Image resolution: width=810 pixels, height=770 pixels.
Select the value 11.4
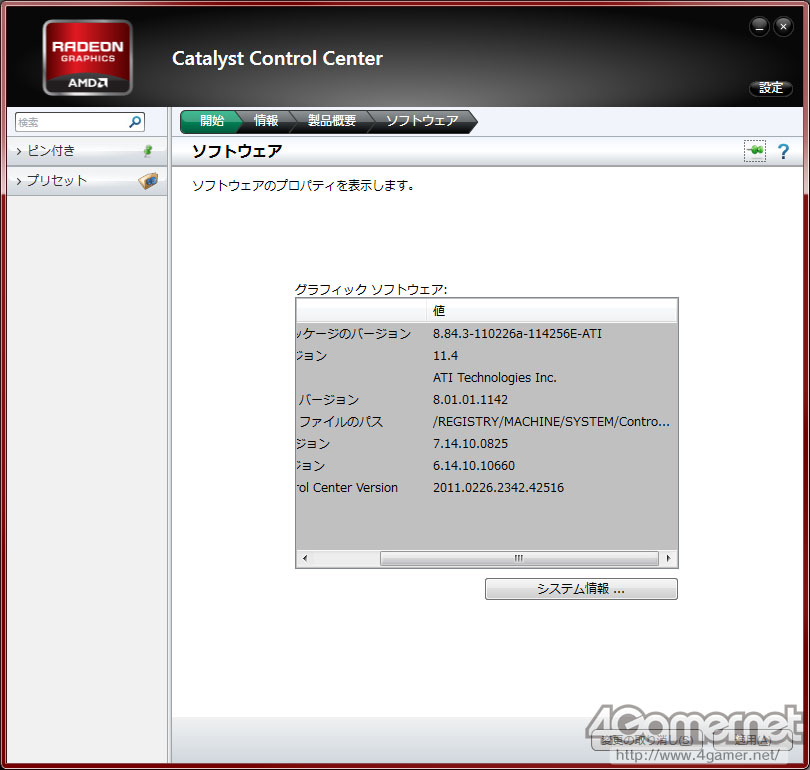445,356
